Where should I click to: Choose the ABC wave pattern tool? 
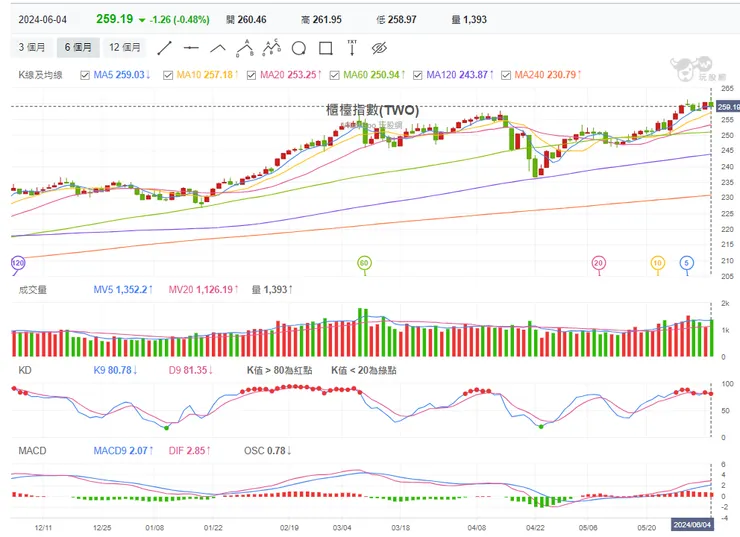point(271,47)
